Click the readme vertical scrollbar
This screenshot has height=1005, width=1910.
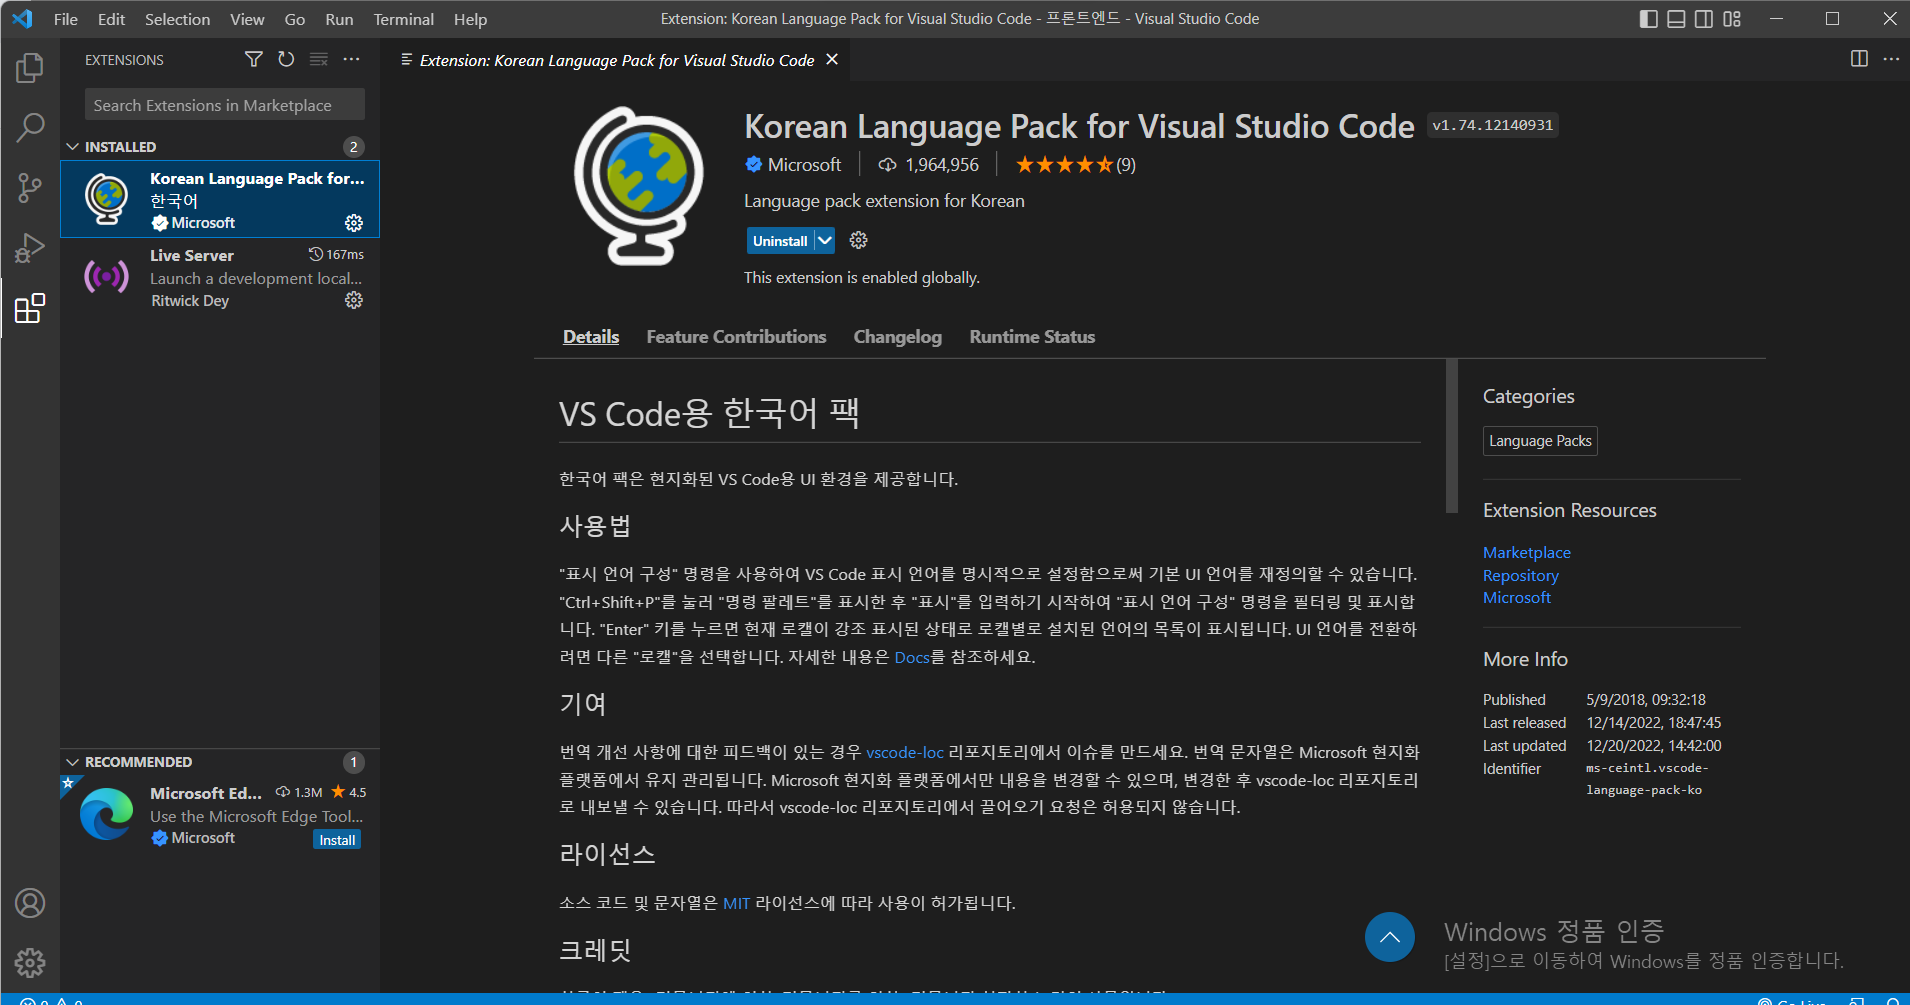1452,435
